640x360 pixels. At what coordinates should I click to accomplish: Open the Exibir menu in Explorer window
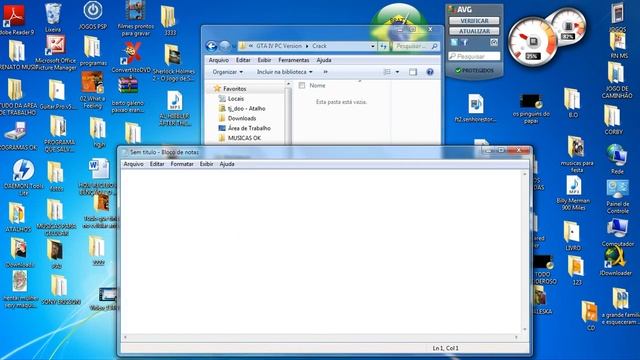(264, 60)
